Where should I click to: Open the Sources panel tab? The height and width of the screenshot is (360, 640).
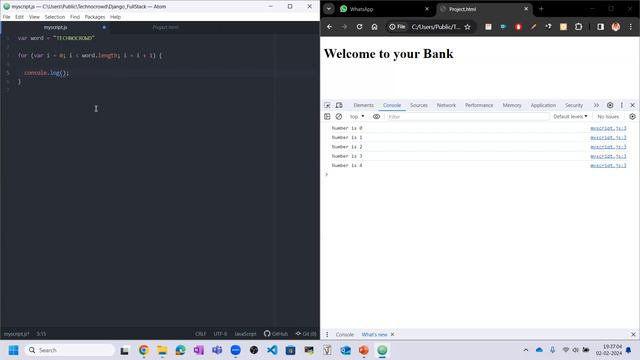click(419, 105)
